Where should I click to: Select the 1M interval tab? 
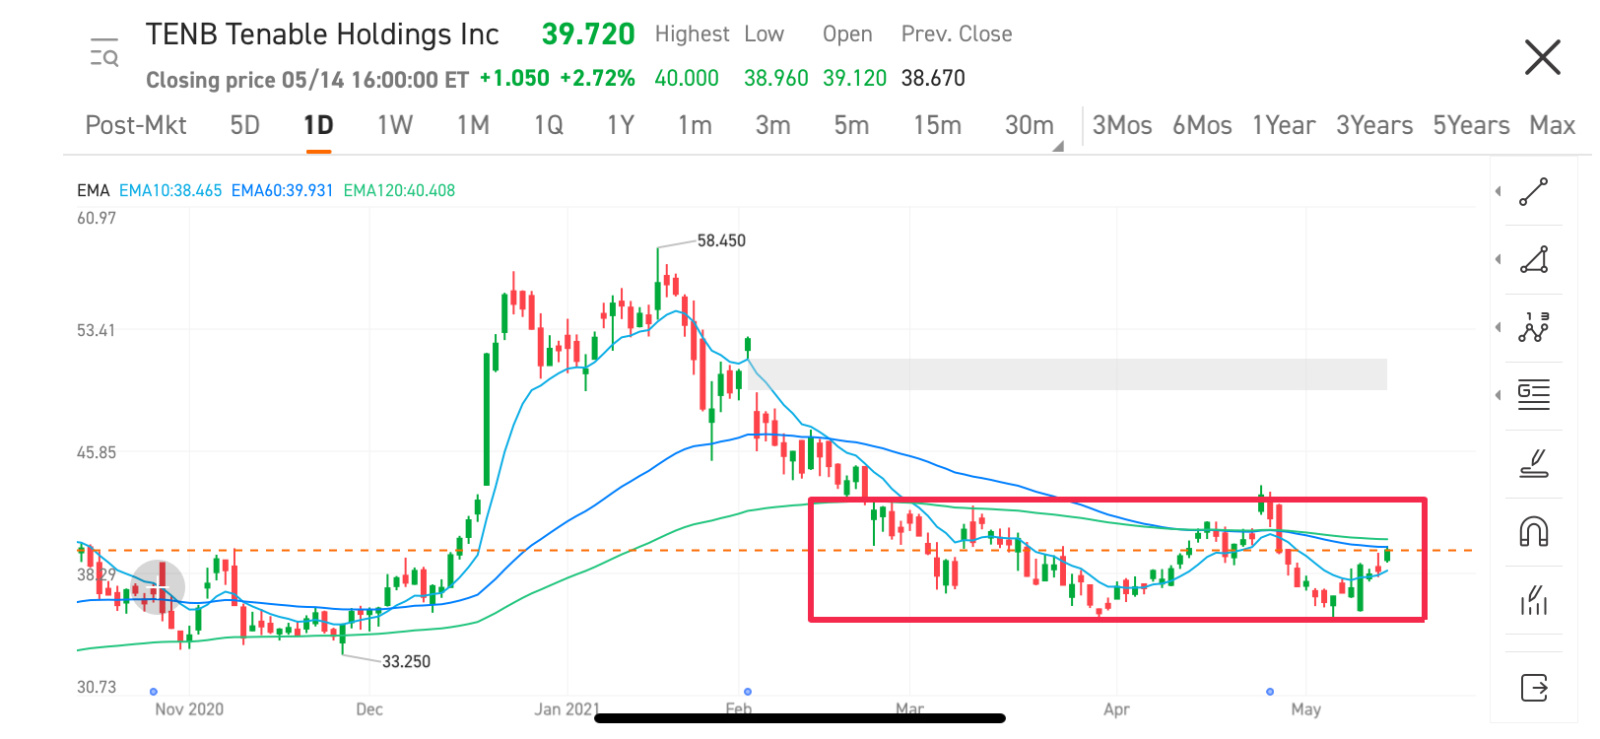[473, 126]
